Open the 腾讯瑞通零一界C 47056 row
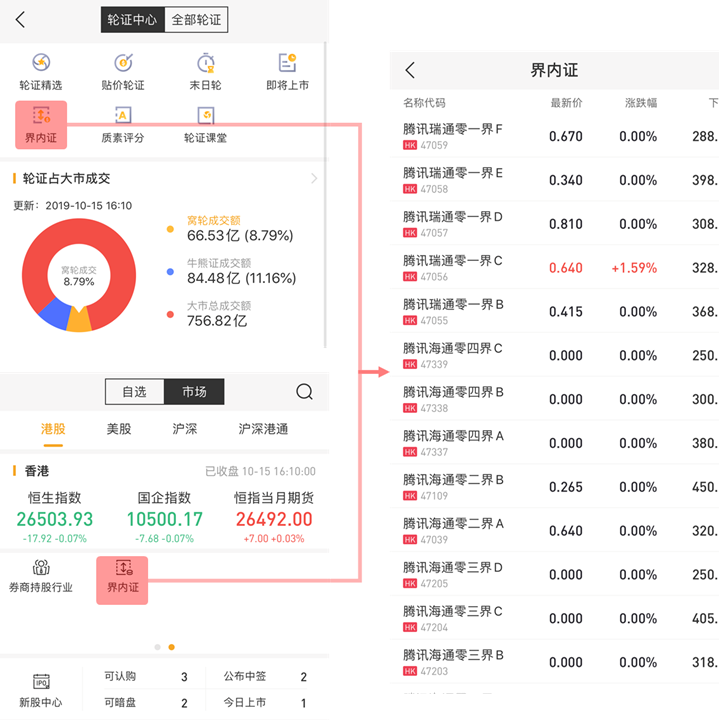This screenshot has height=720, width=719. tap(554, 268)
